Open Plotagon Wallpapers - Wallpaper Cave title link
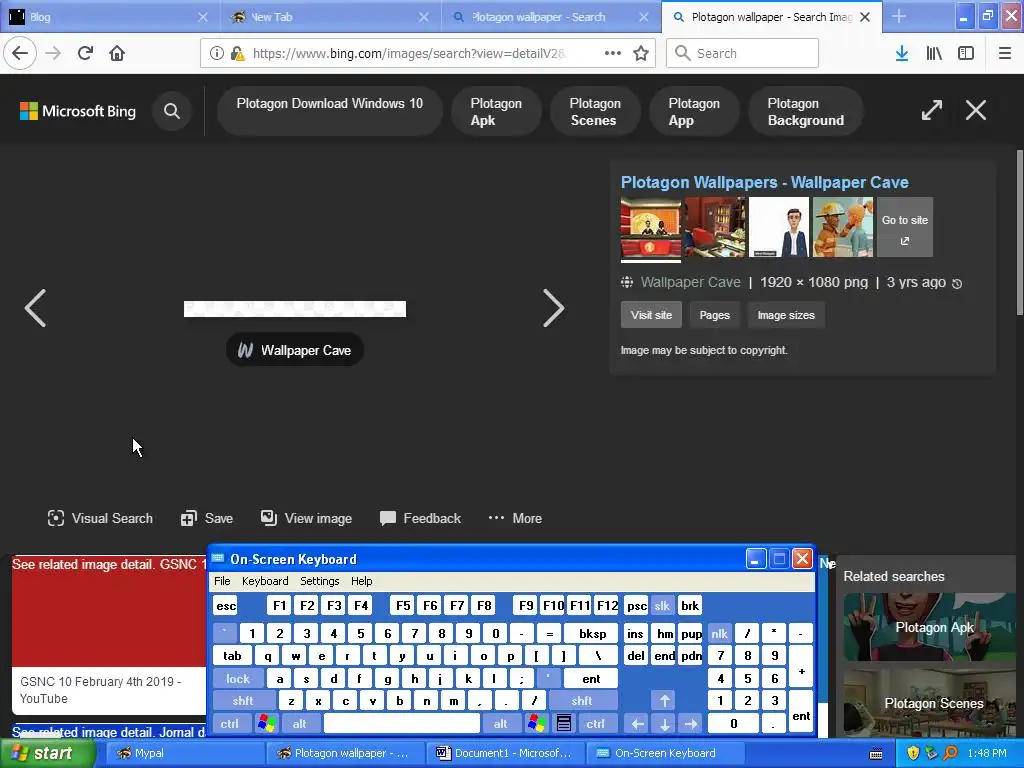Image resolution: width=1024 pixels, height=768 pixels. 764,182
